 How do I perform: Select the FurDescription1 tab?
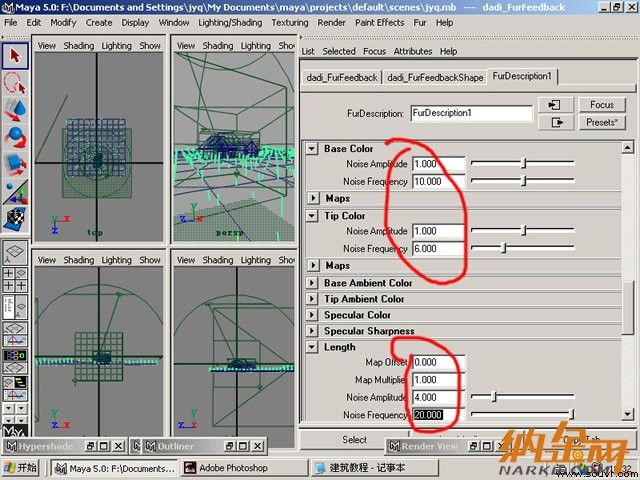[x=522, y=76]
